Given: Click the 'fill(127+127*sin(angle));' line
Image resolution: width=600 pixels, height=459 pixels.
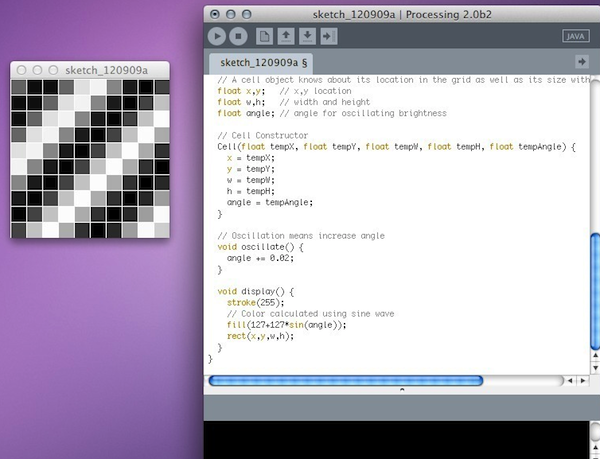Looking at the screenshot, I should pyautogui.click(x=286, y=325).
